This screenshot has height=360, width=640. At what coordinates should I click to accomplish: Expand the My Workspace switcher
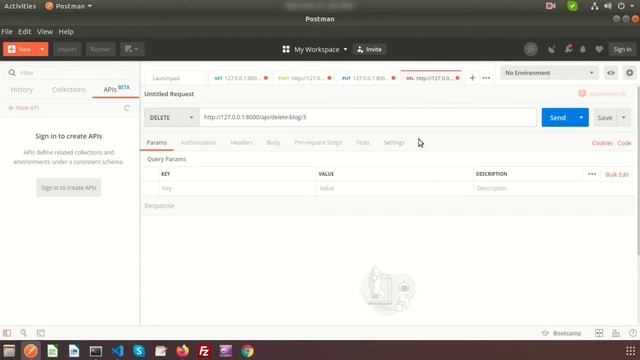click(x=315, y=49)
